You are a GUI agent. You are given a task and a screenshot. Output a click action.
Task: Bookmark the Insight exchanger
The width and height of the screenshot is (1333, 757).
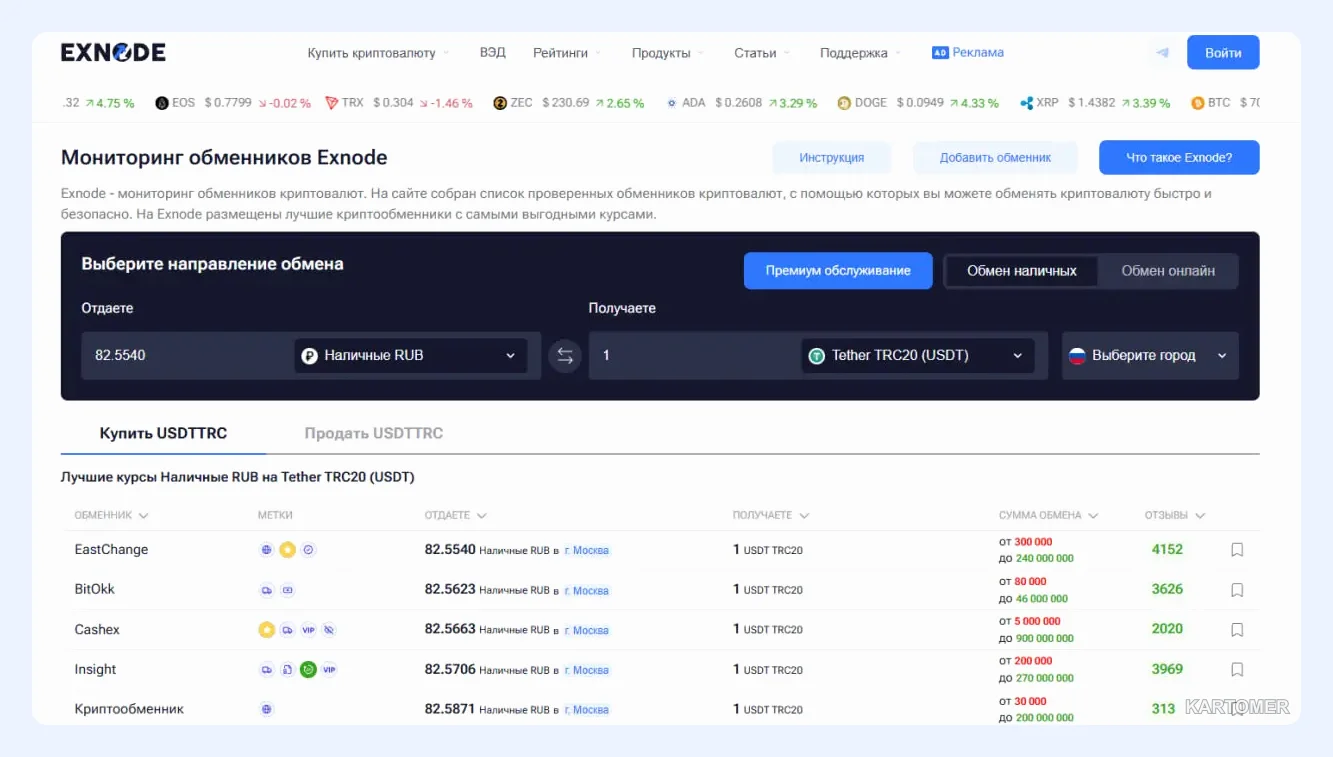click(1237, 670)
